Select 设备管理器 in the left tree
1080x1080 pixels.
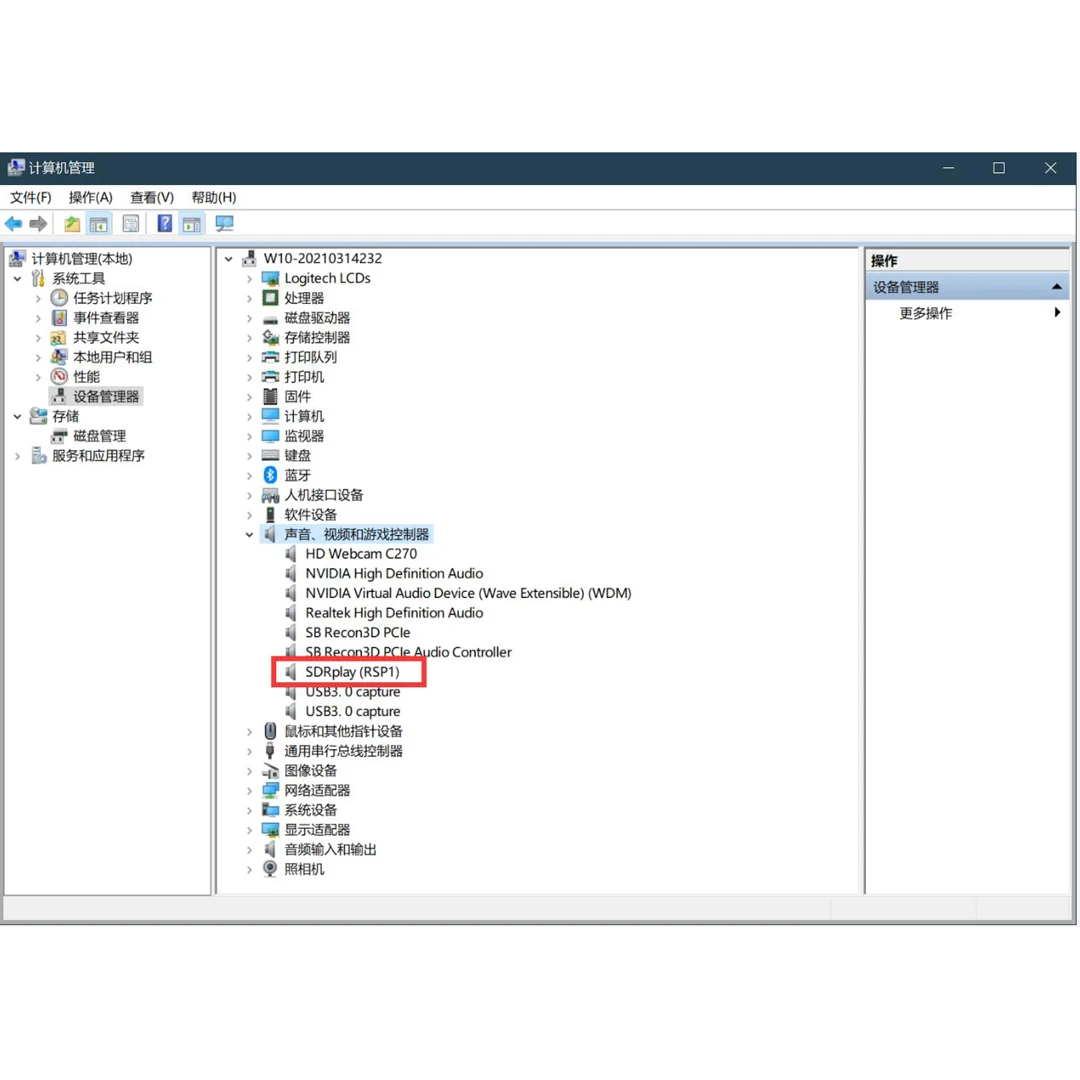pyautogui.click(x=106, y=397)
